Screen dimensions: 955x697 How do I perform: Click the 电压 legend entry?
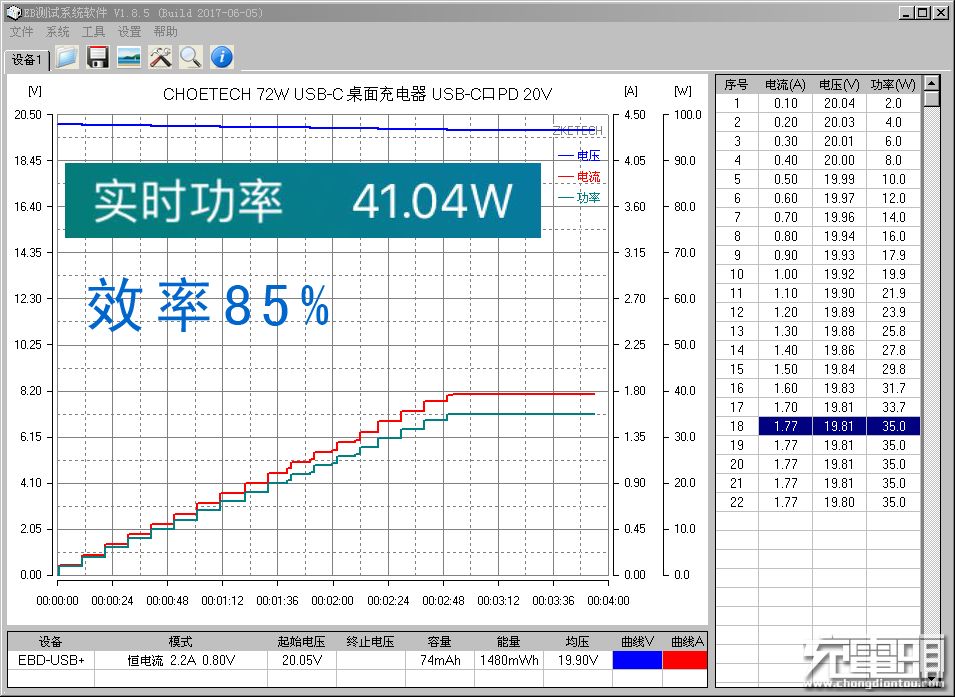tap(579, 155)
